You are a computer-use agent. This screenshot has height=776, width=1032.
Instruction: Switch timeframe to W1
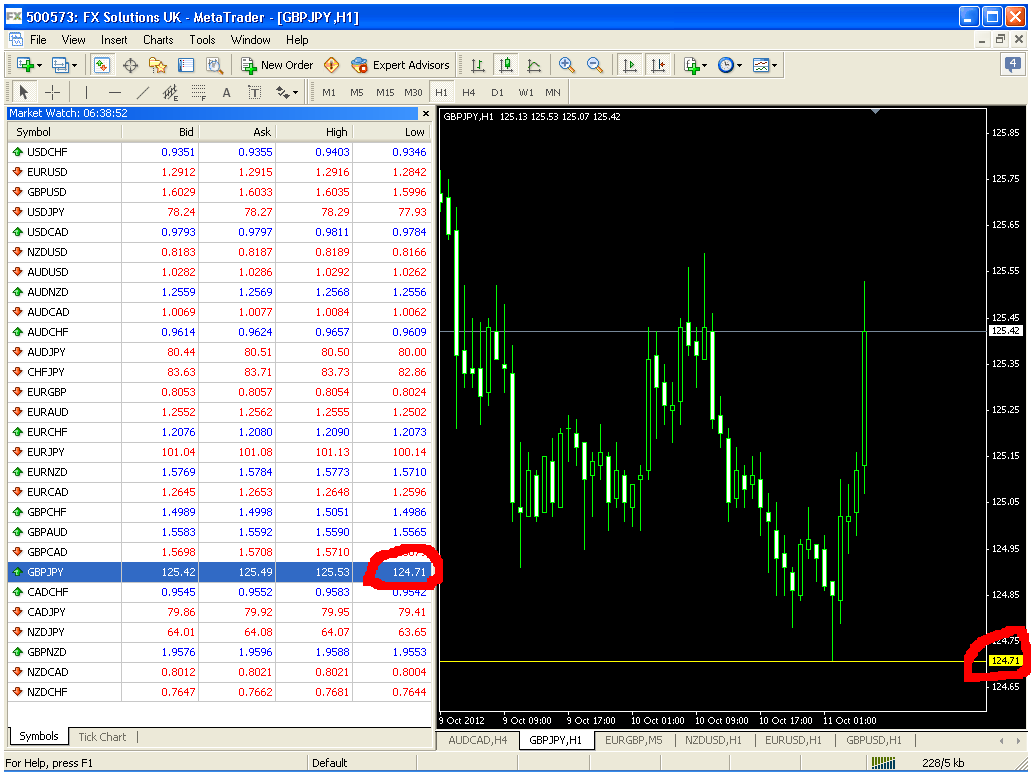pyautogui.click(x=526, y=93)
